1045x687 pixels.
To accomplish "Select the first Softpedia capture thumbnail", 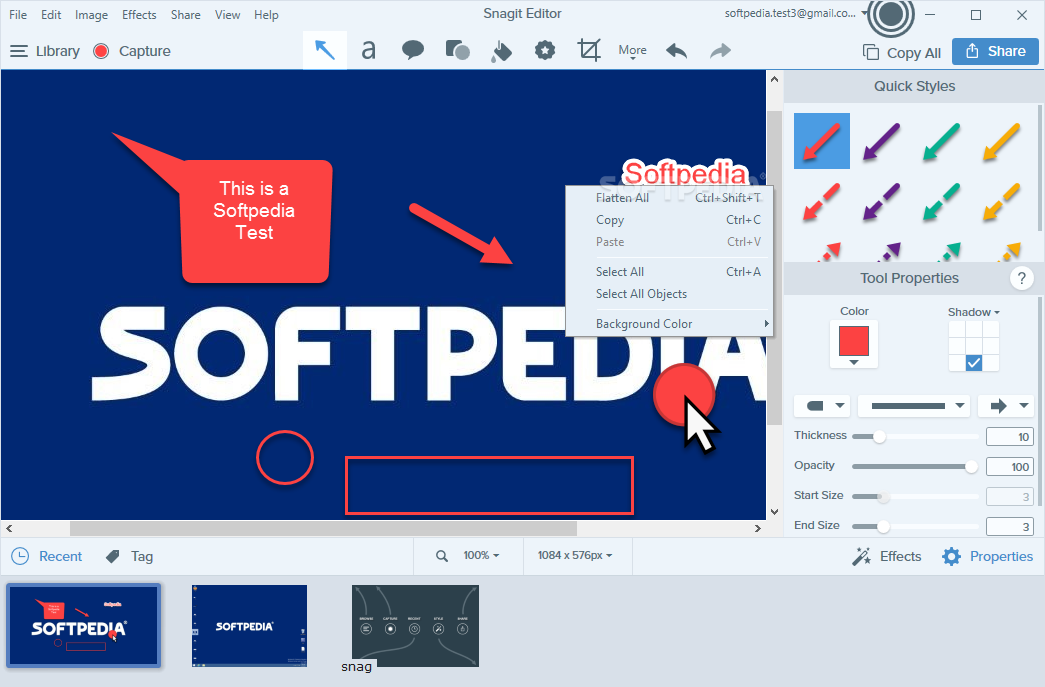I will point(83,625).
